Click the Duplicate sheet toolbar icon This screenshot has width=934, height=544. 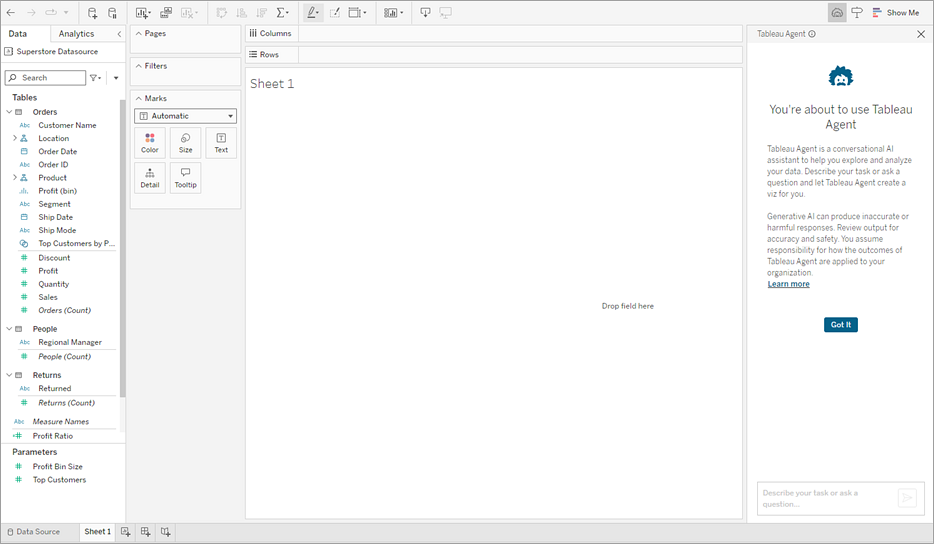pos(166,13)
